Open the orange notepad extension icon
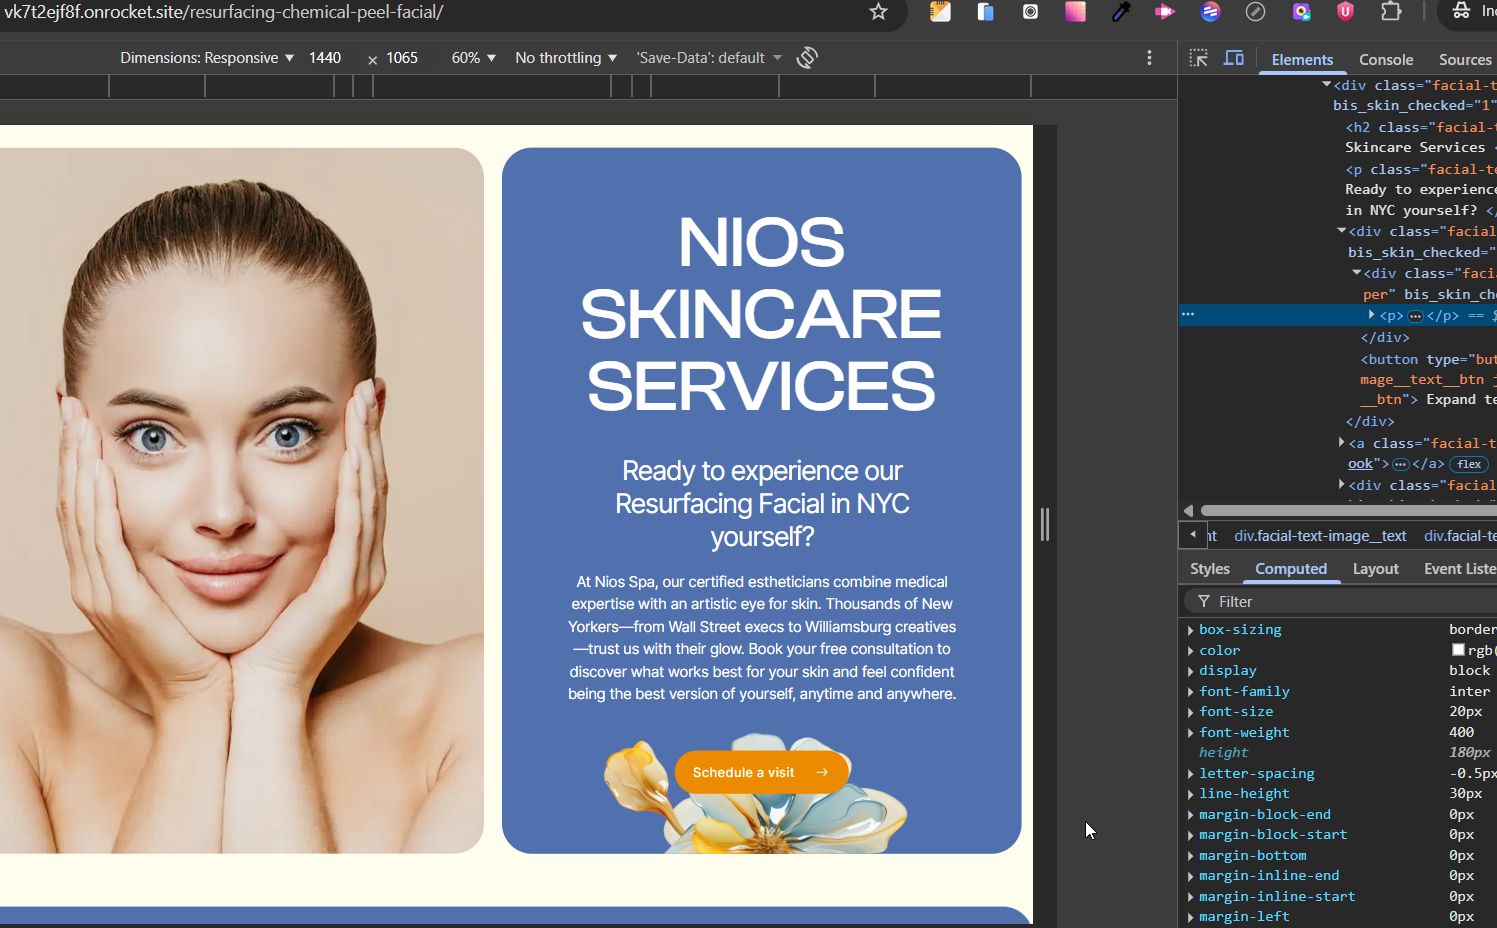This screenshot has height=928, width=1497. 940,12
